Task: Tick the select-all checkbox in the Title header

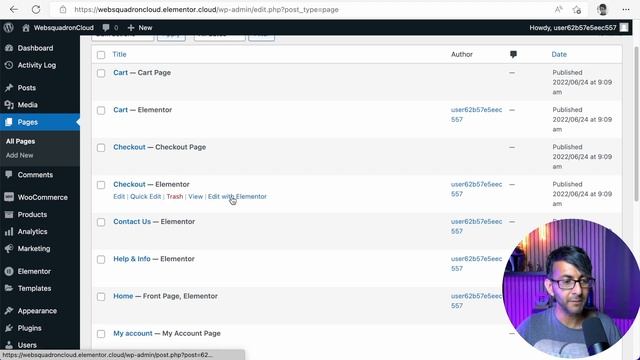Action: tap(101, 55)
